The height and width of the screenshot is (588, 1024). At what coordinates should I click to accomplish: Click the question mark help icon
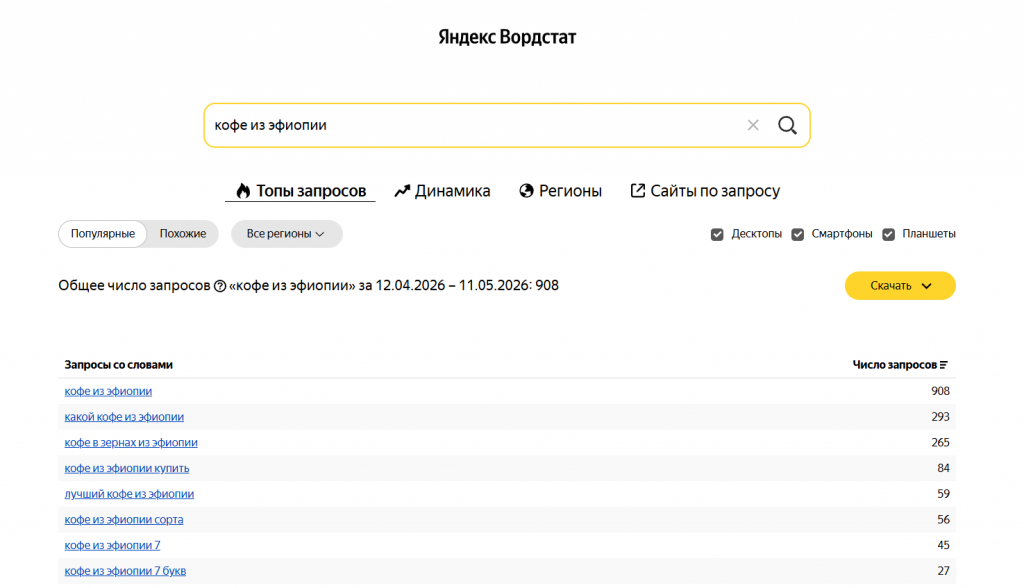point(220,286)
